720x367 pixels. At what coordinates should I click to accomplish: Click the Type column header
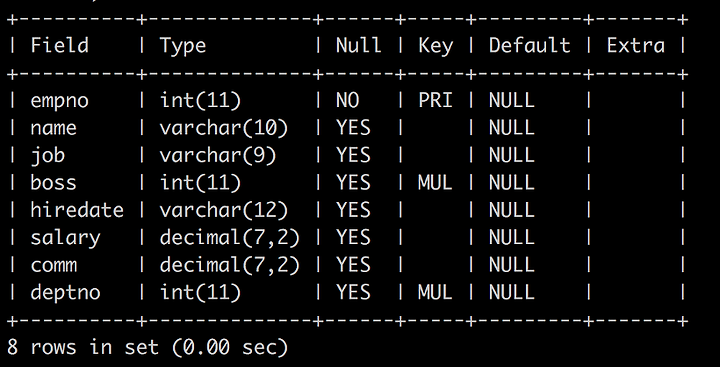pyautogui.click(x=183, y=46)
